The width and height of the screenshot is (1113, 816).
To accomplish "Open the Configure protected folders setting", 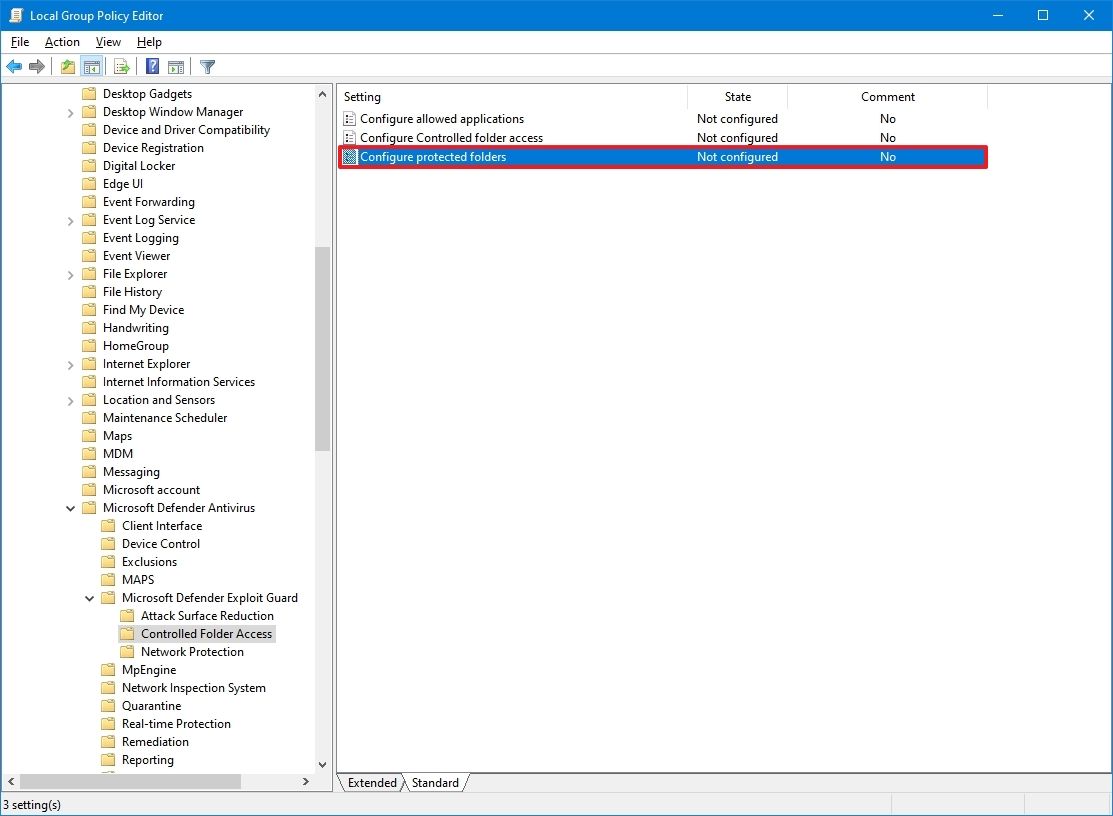I will click(435, 156).
